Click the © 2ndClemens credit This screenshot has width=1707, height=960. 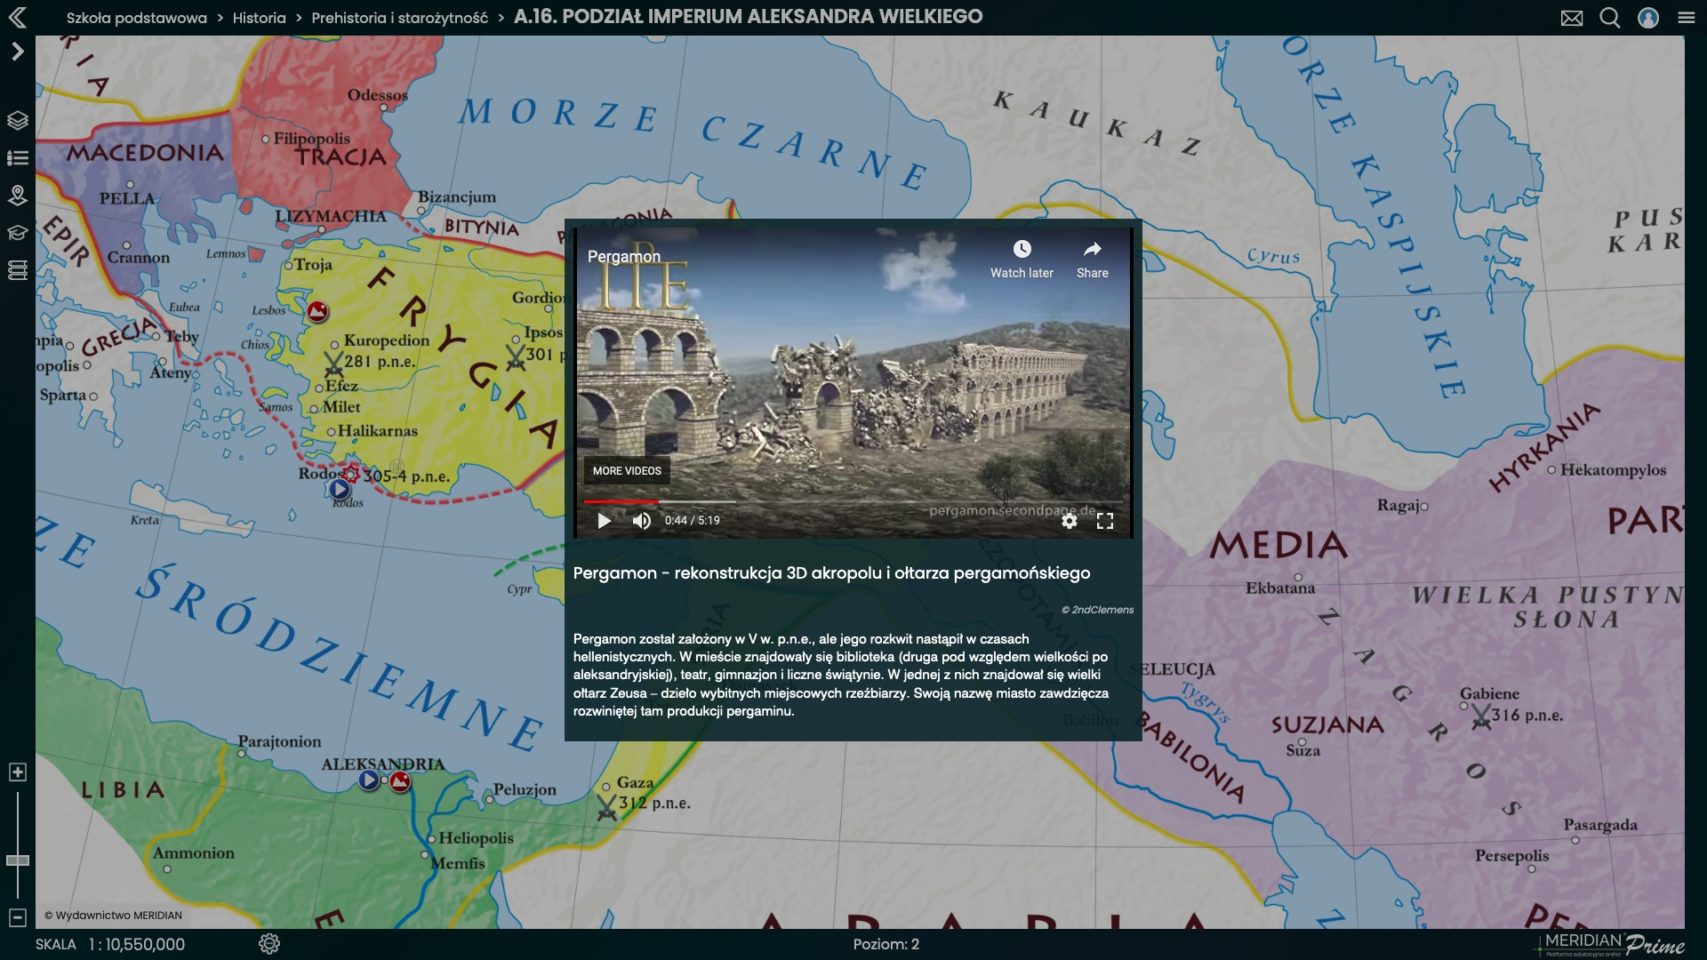point(1097,610)
